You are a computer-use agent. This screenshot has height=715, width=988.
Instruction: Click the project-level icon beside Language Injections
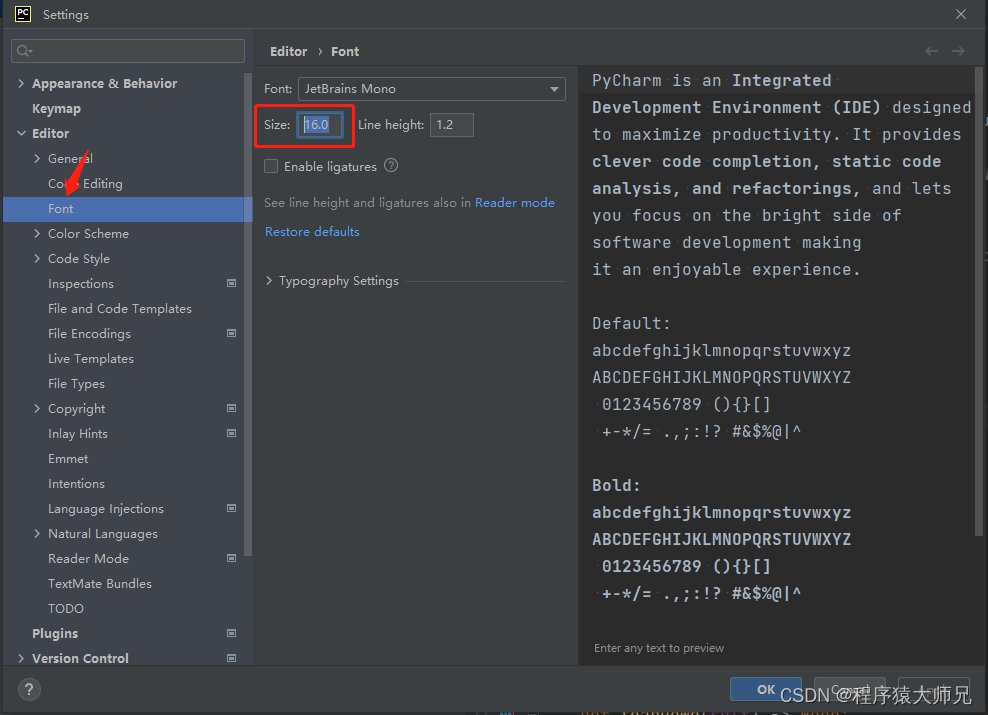pos(231,508)
